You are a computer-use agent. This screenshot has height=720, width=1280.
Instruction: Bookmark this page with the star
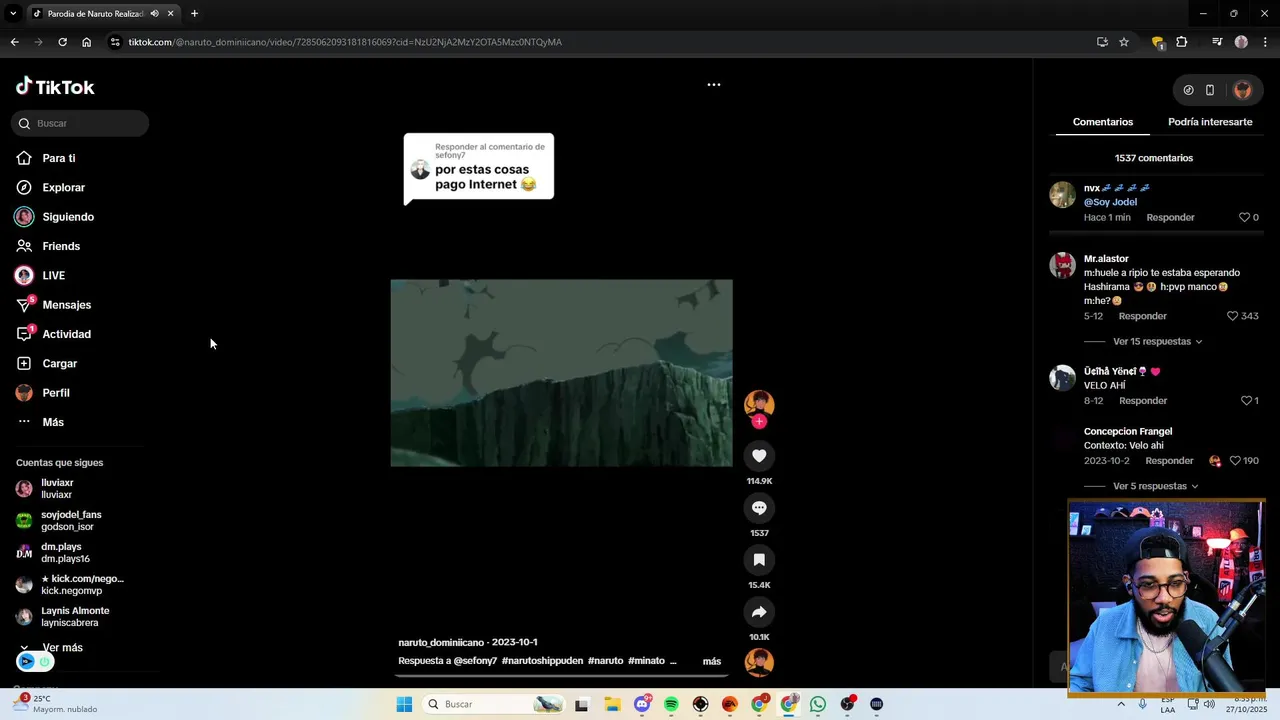(1124, 42)
